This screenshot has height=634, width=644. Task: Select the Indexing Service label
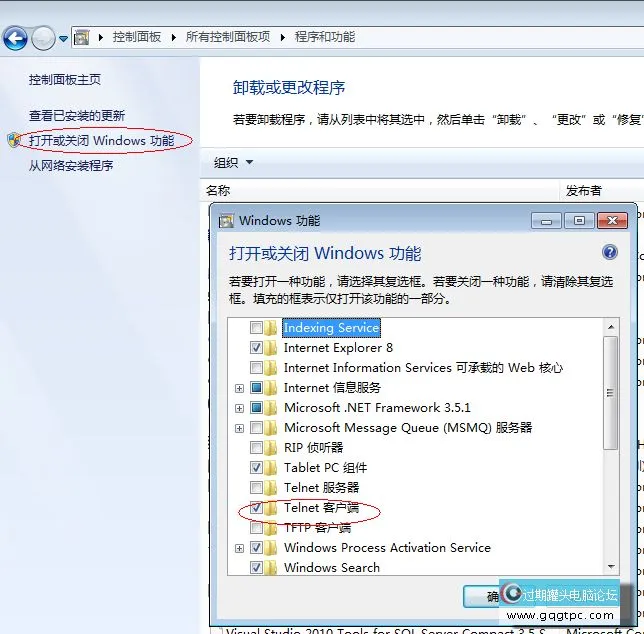[x=331, y=328]
